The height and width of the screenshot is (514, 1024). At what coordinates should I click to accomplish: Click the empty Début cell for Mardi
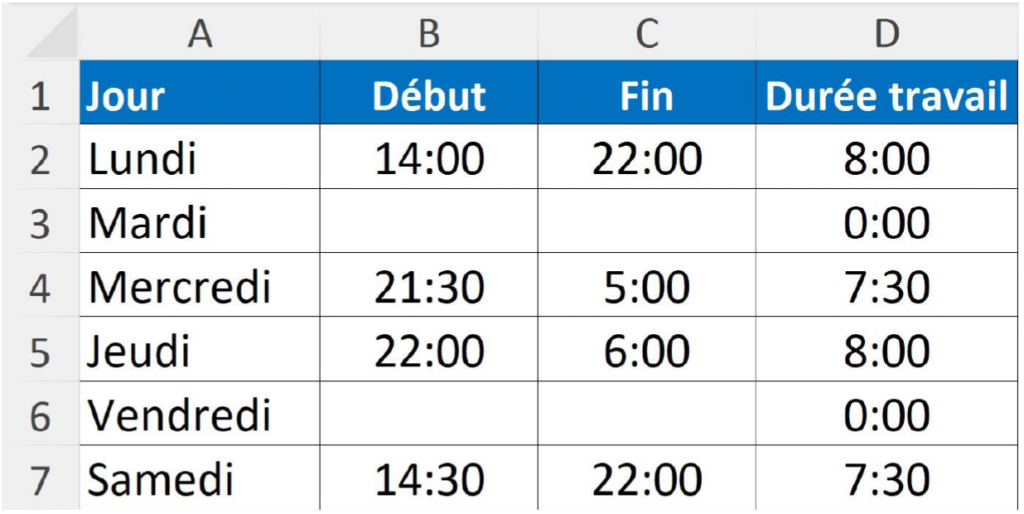pos(429,223)
